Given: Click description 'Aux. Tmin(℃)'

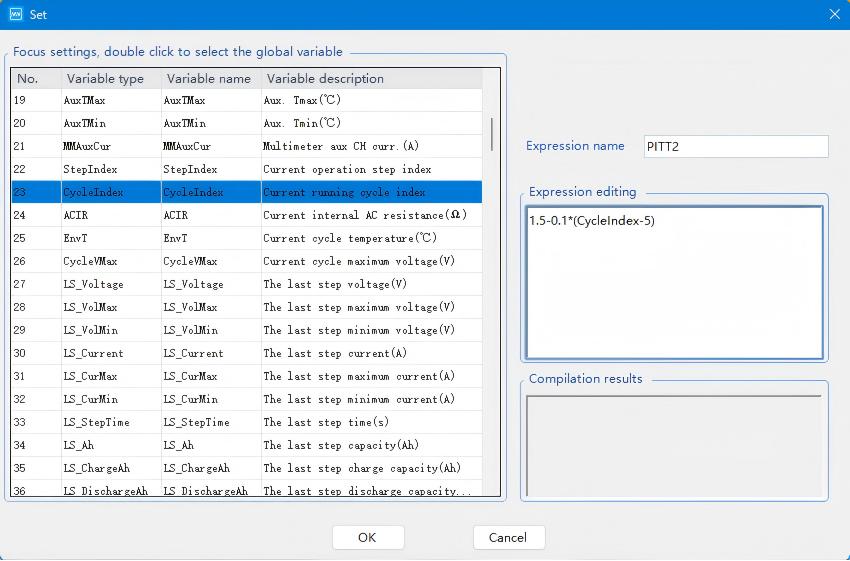Looking at the screenshot, I should [x=302, y=123].
